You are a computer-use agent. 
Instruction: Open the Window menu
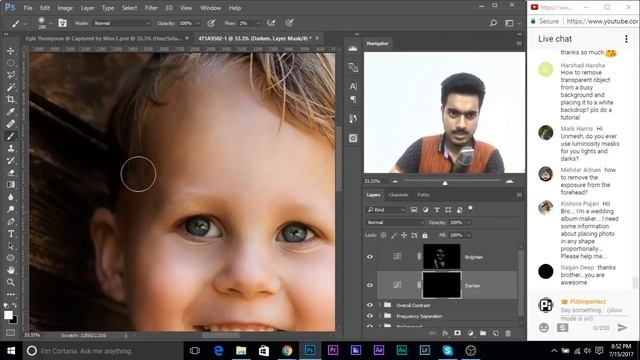tap(211, 8)
